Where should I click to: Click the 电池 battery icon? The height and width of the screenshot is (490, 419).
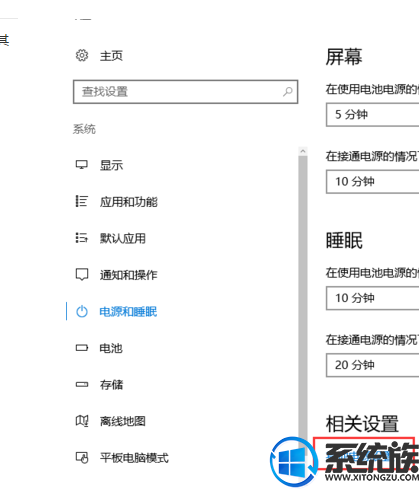point(82,348)
